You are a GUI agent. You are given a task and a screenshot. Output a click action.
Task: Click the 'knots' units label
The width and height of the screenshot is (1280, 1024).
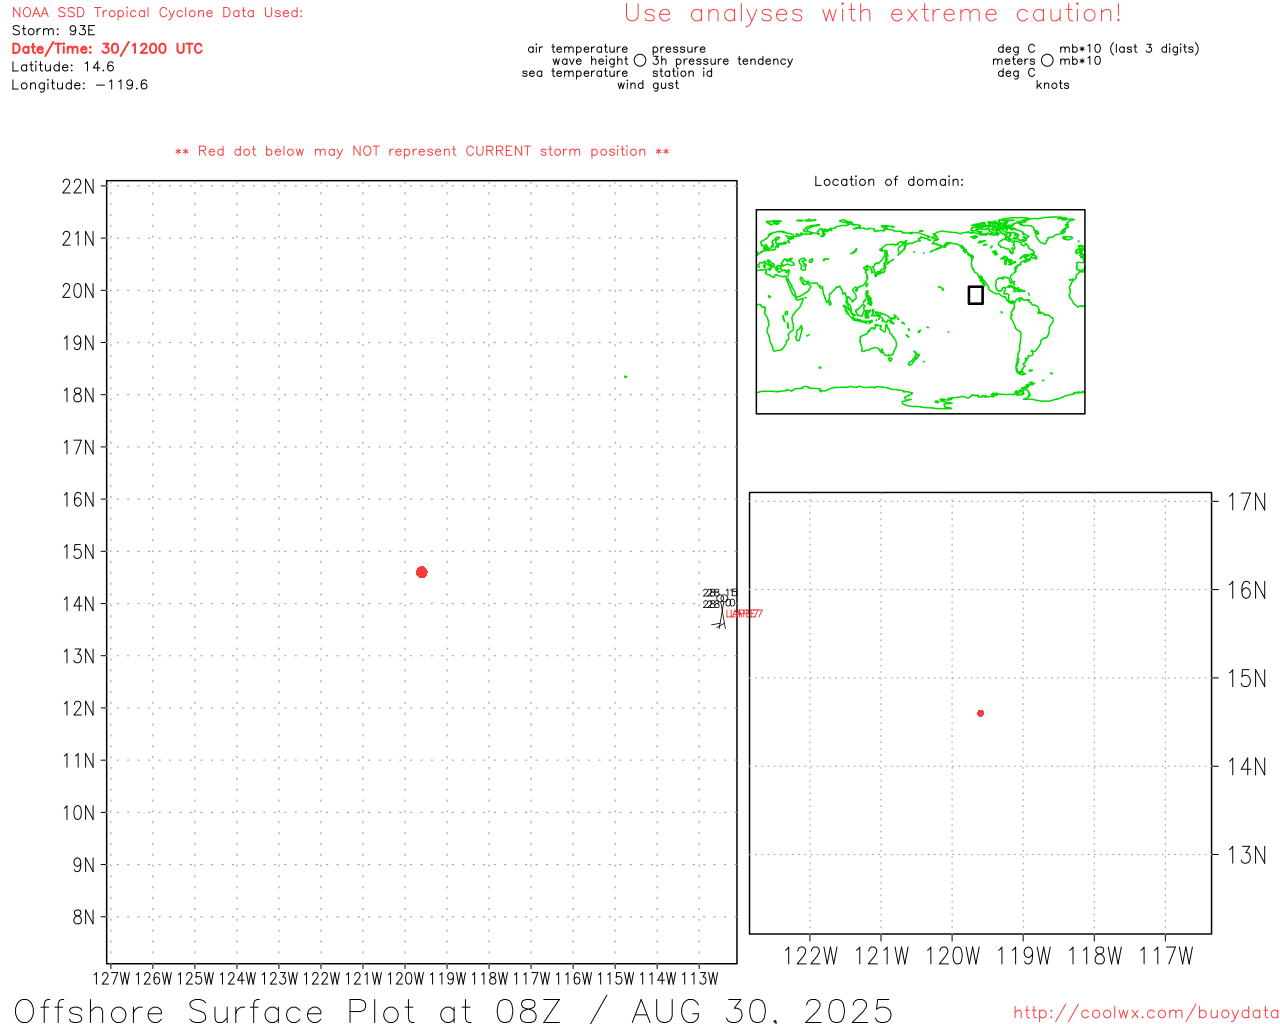pyautogui.click(x=1053, y=85)
